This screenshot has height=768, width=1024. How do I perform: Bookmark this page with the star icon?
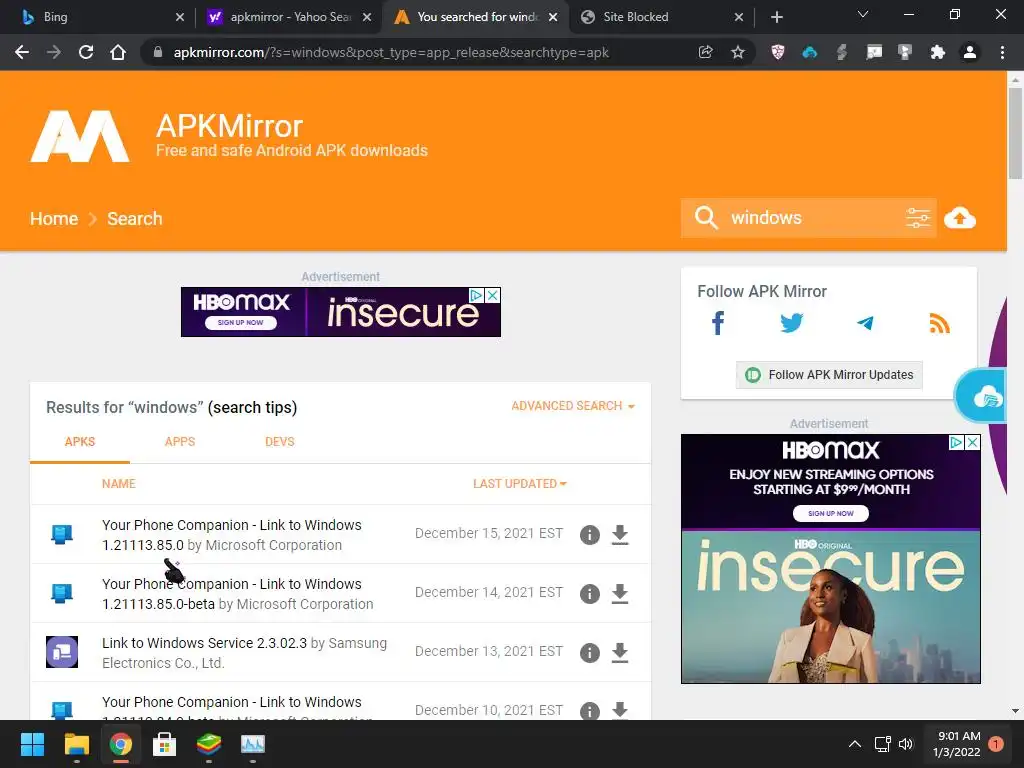[737, 52]
